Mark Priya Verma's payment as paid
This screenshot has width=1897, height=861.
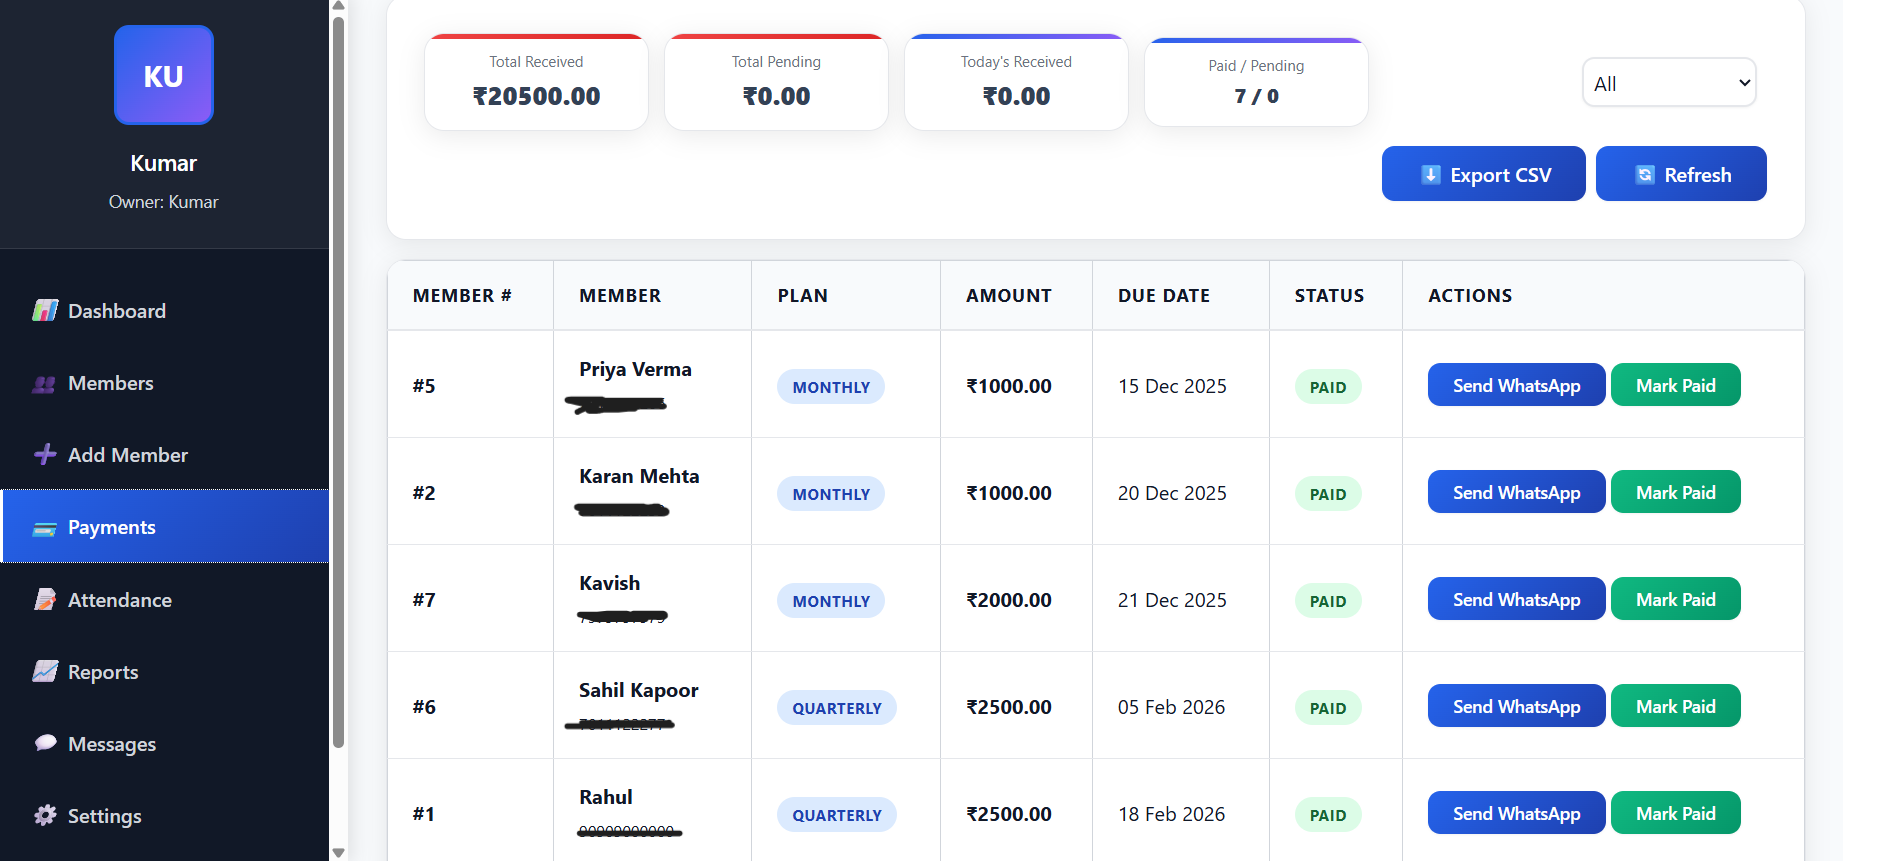pos(1676,385)
